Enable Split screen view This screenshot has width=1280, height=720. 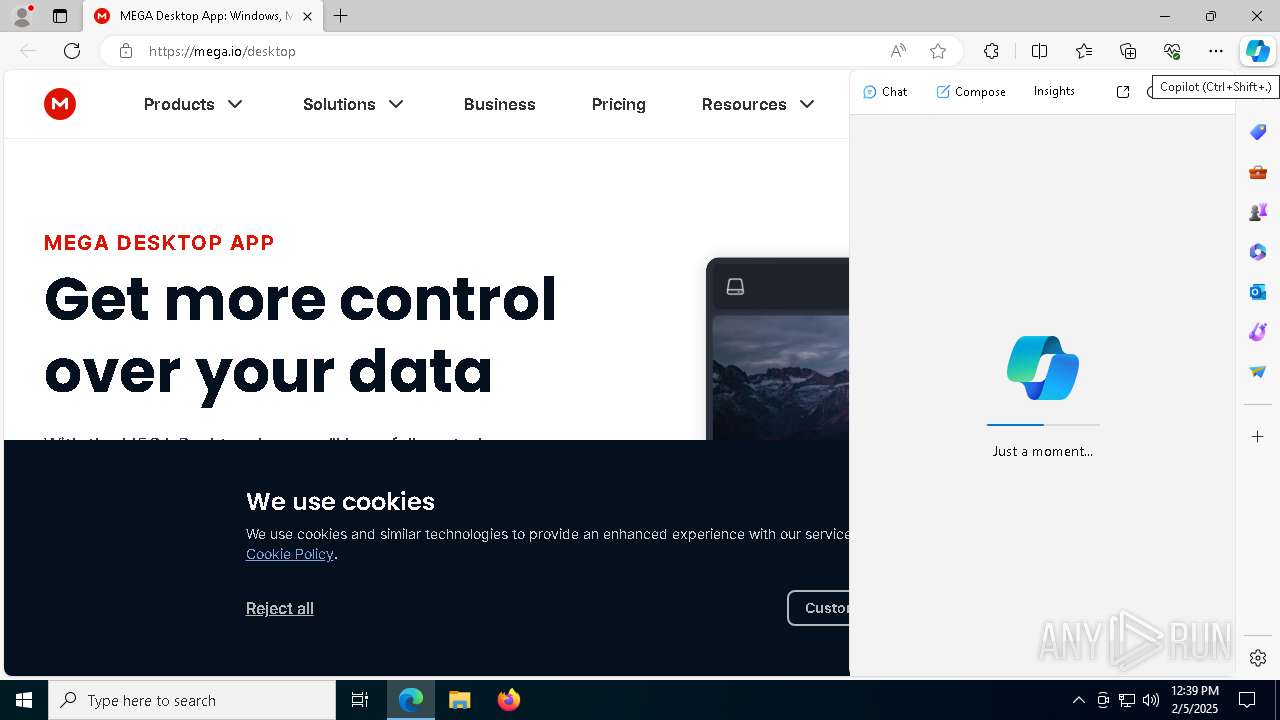coord(1039,51)
